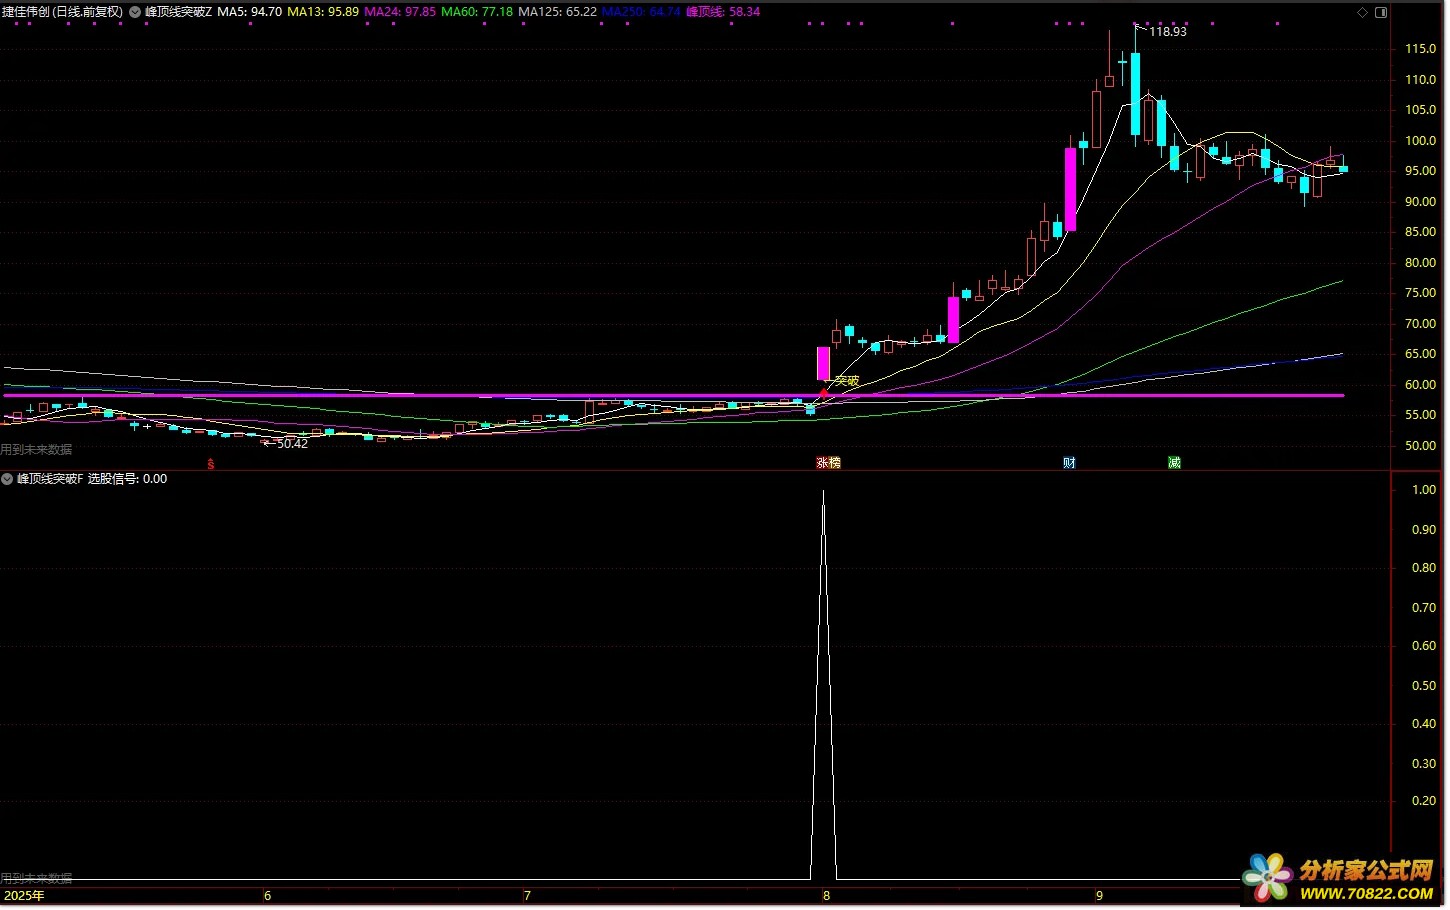Click the stock name 捷佳伟创 title
This screenshot has width=1450, height=910.
(62, 12)
